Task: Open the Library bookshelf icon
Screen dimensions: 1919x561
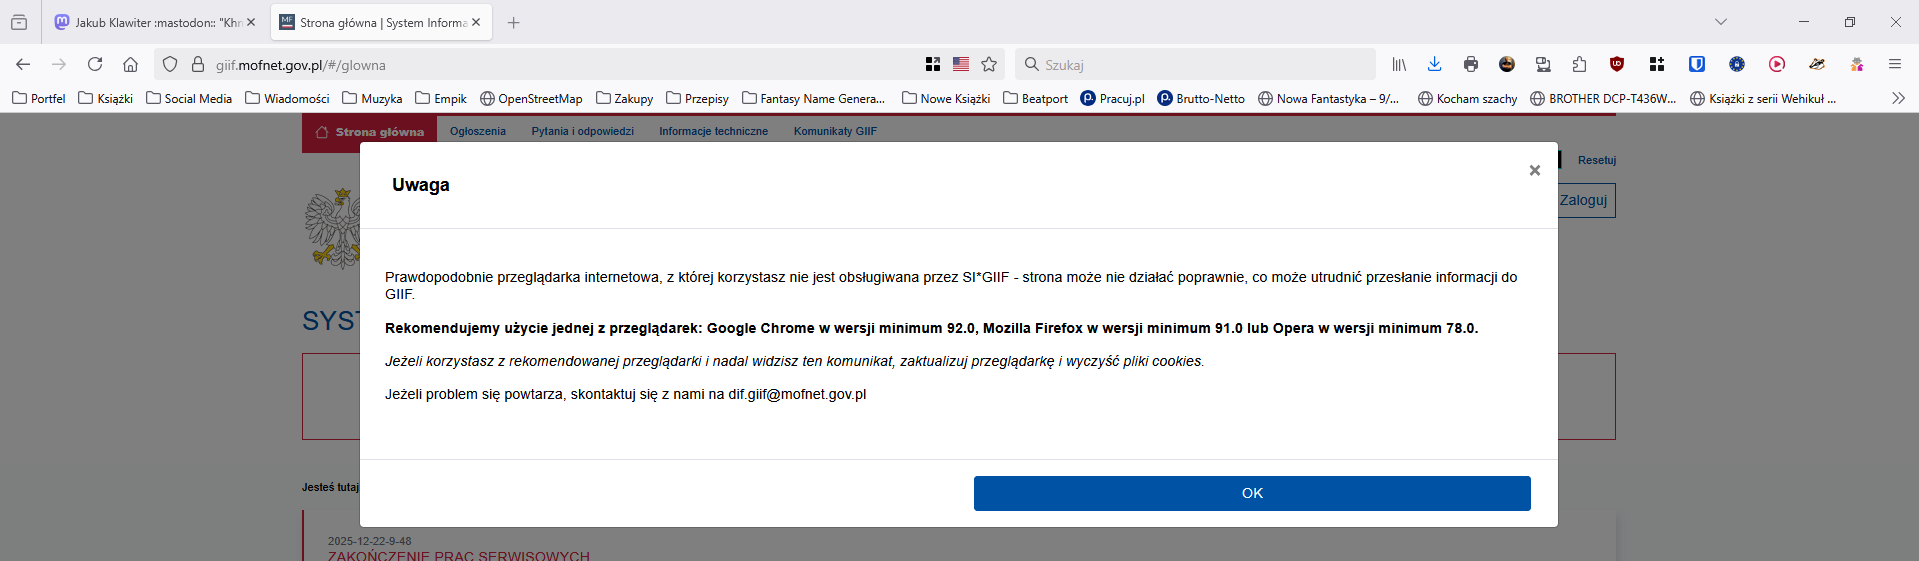Action: pyautogui.click(x=1399, y=64)
